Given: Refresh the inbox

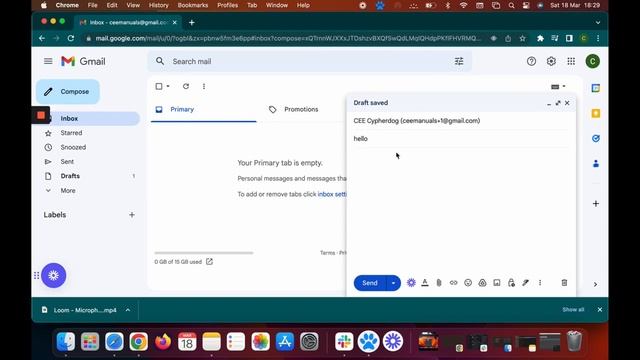Looking at the screenshot, I should tap(186, 86).
